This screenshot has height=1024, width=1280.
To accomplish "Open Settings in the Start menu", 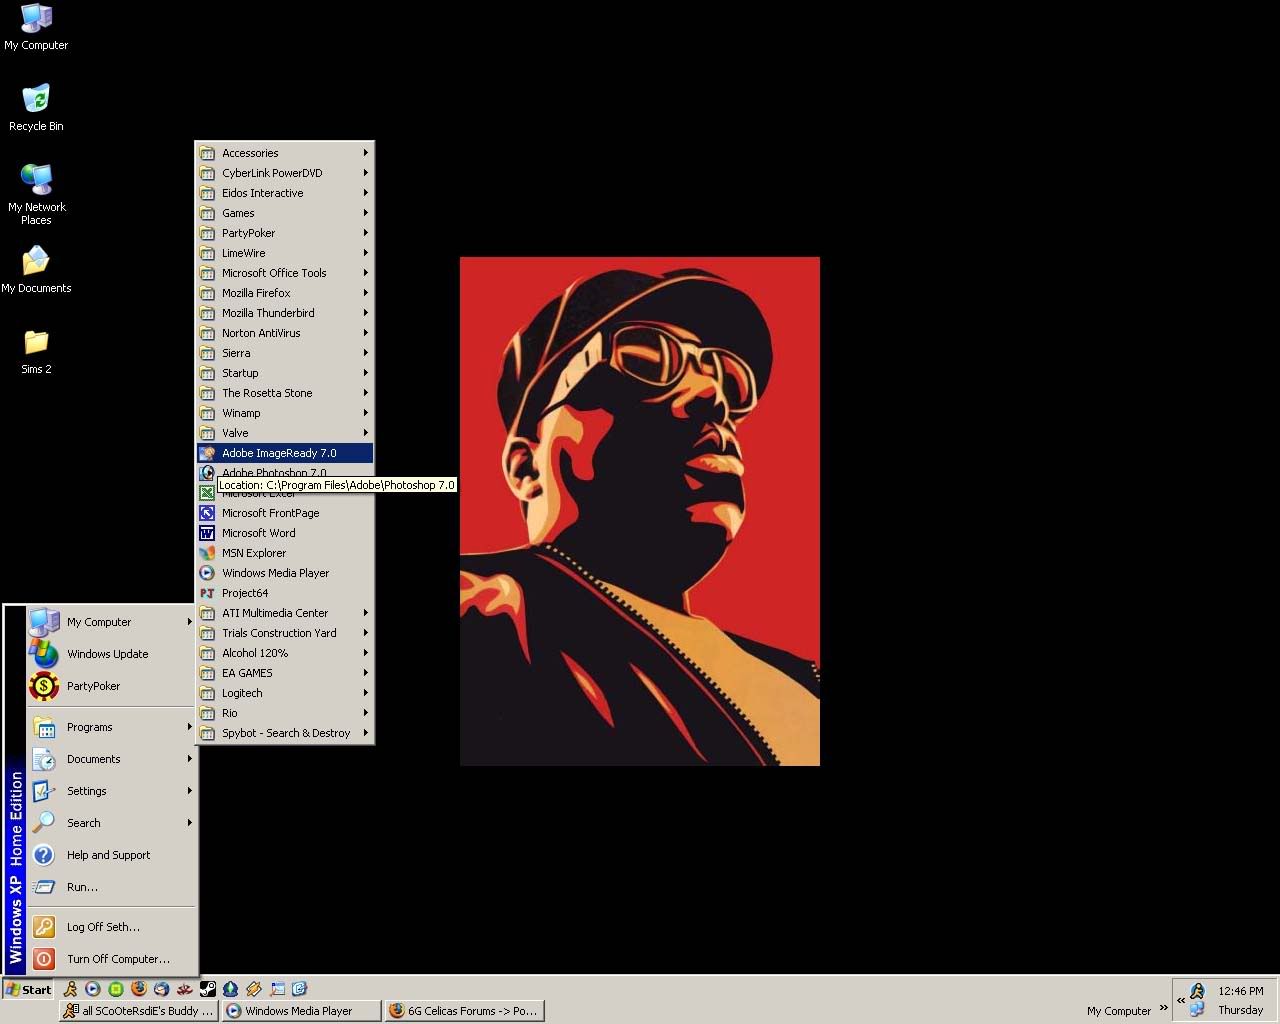I will click(110, 791).
